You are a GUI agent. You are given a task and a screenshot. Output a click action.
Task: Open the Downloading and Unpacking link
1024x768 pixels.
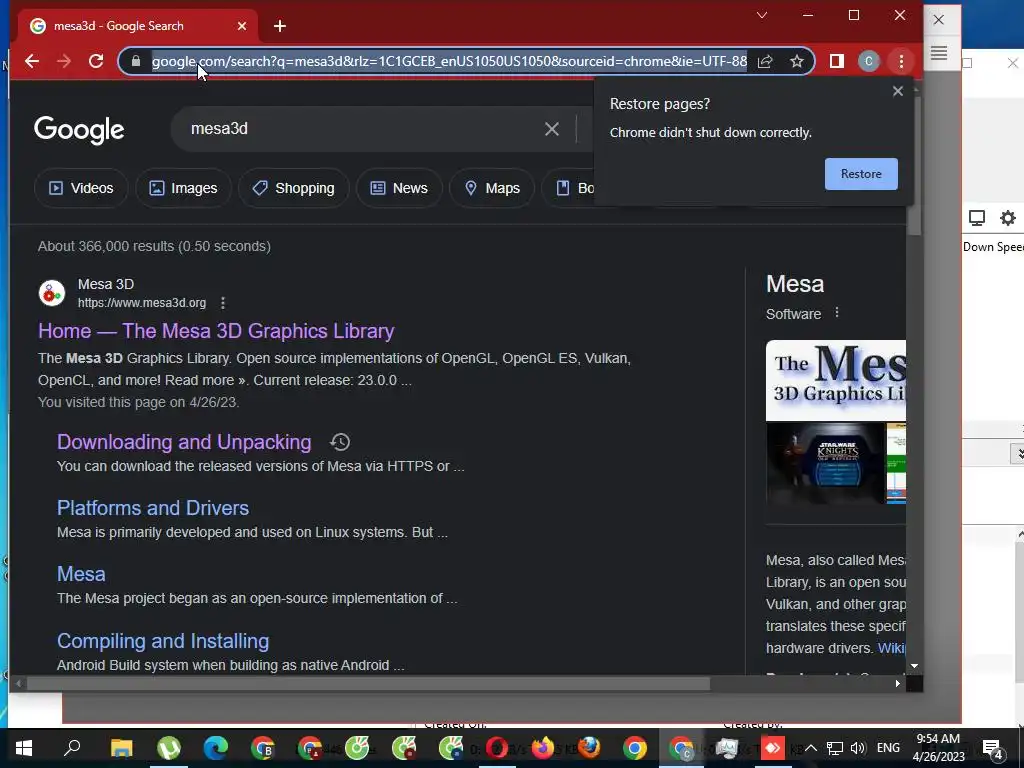pyautogui.click(x=184, y=442)
